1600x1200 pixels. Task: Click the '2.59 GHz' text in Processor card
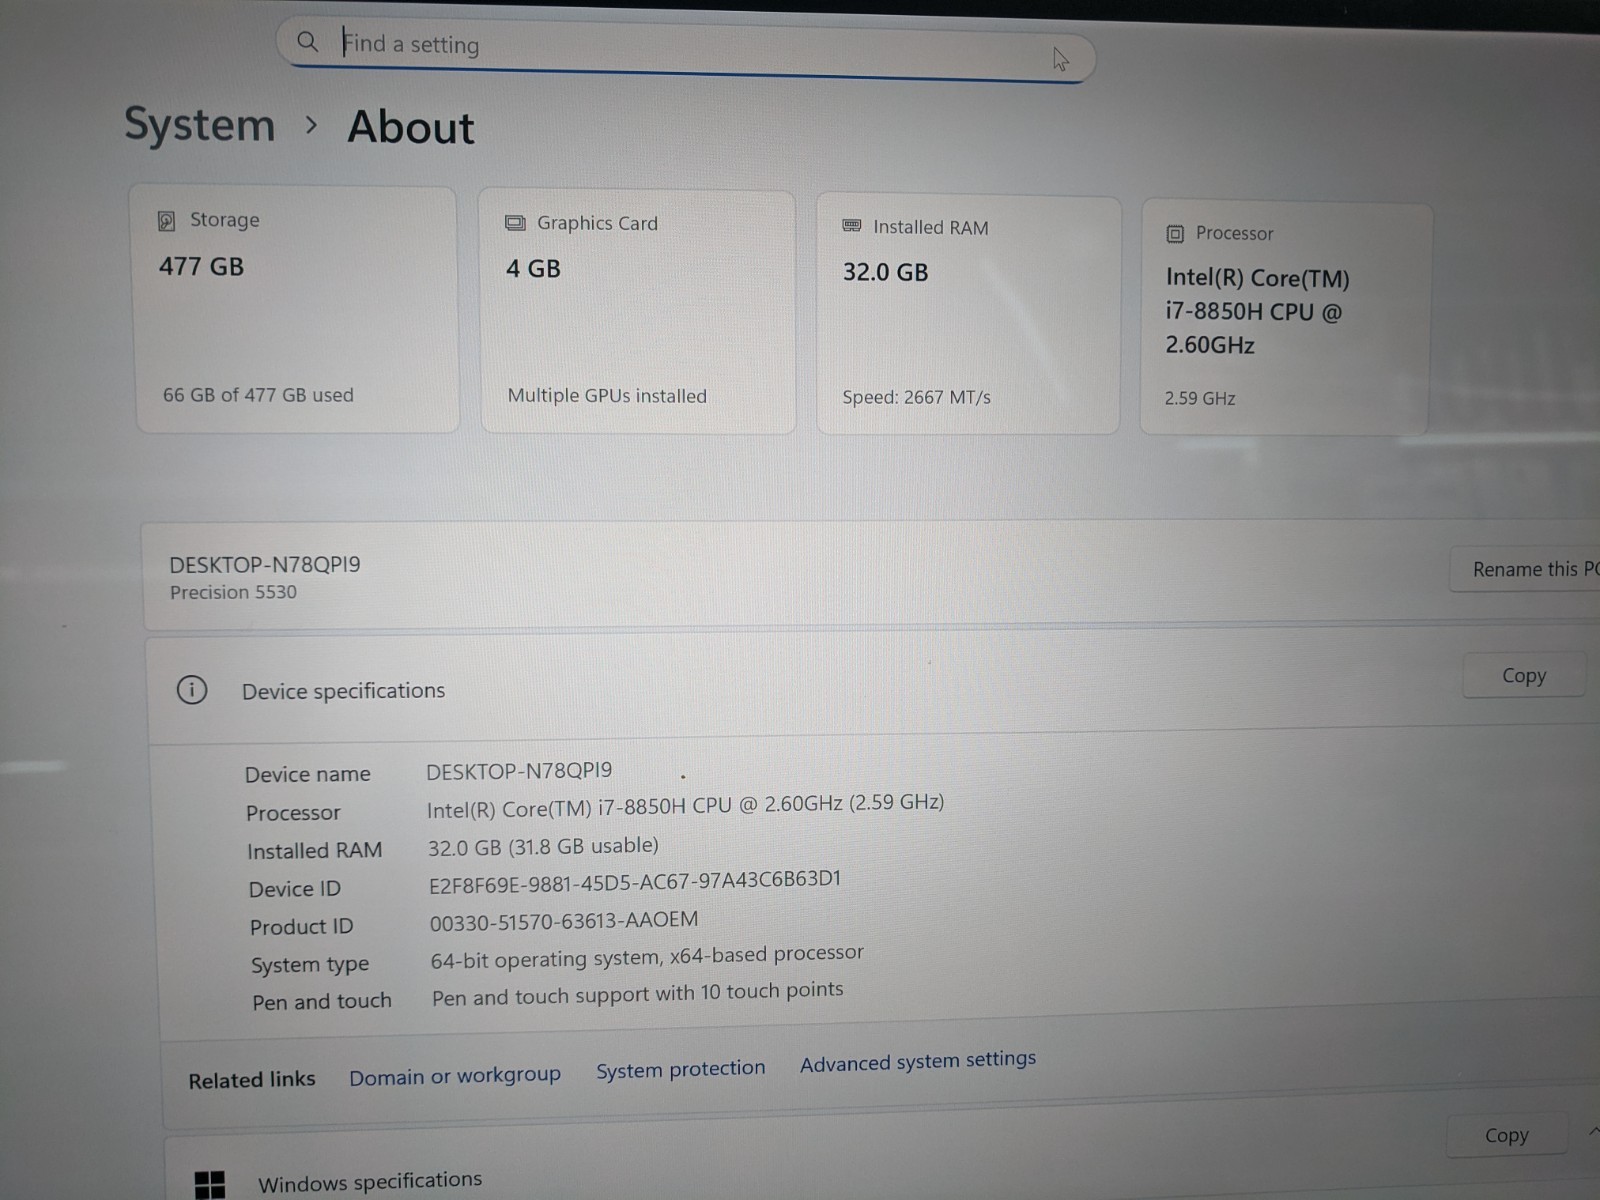[x=1199, y=398]
